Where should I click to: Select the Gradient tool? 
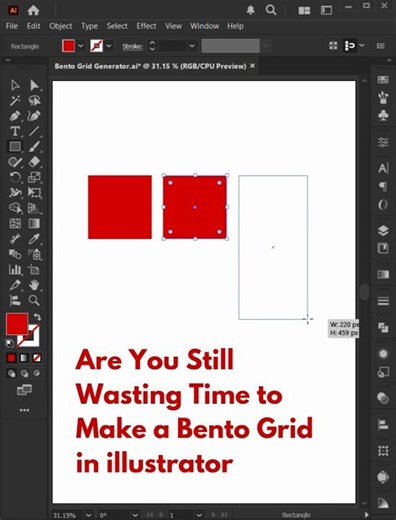(34, 223)
